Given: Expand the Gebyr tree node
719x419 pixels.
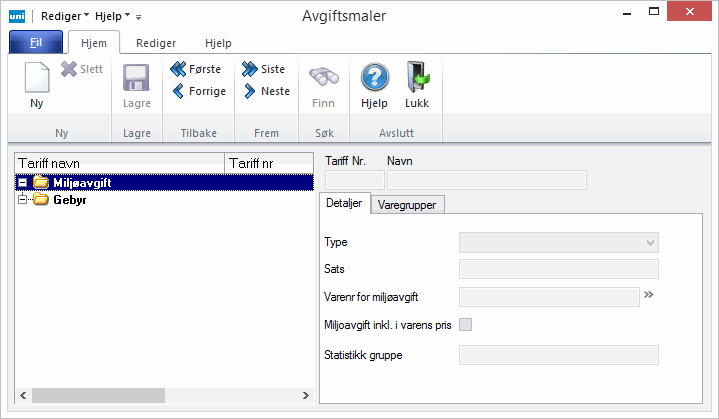Looking at the screenshot, I should 23,200.
